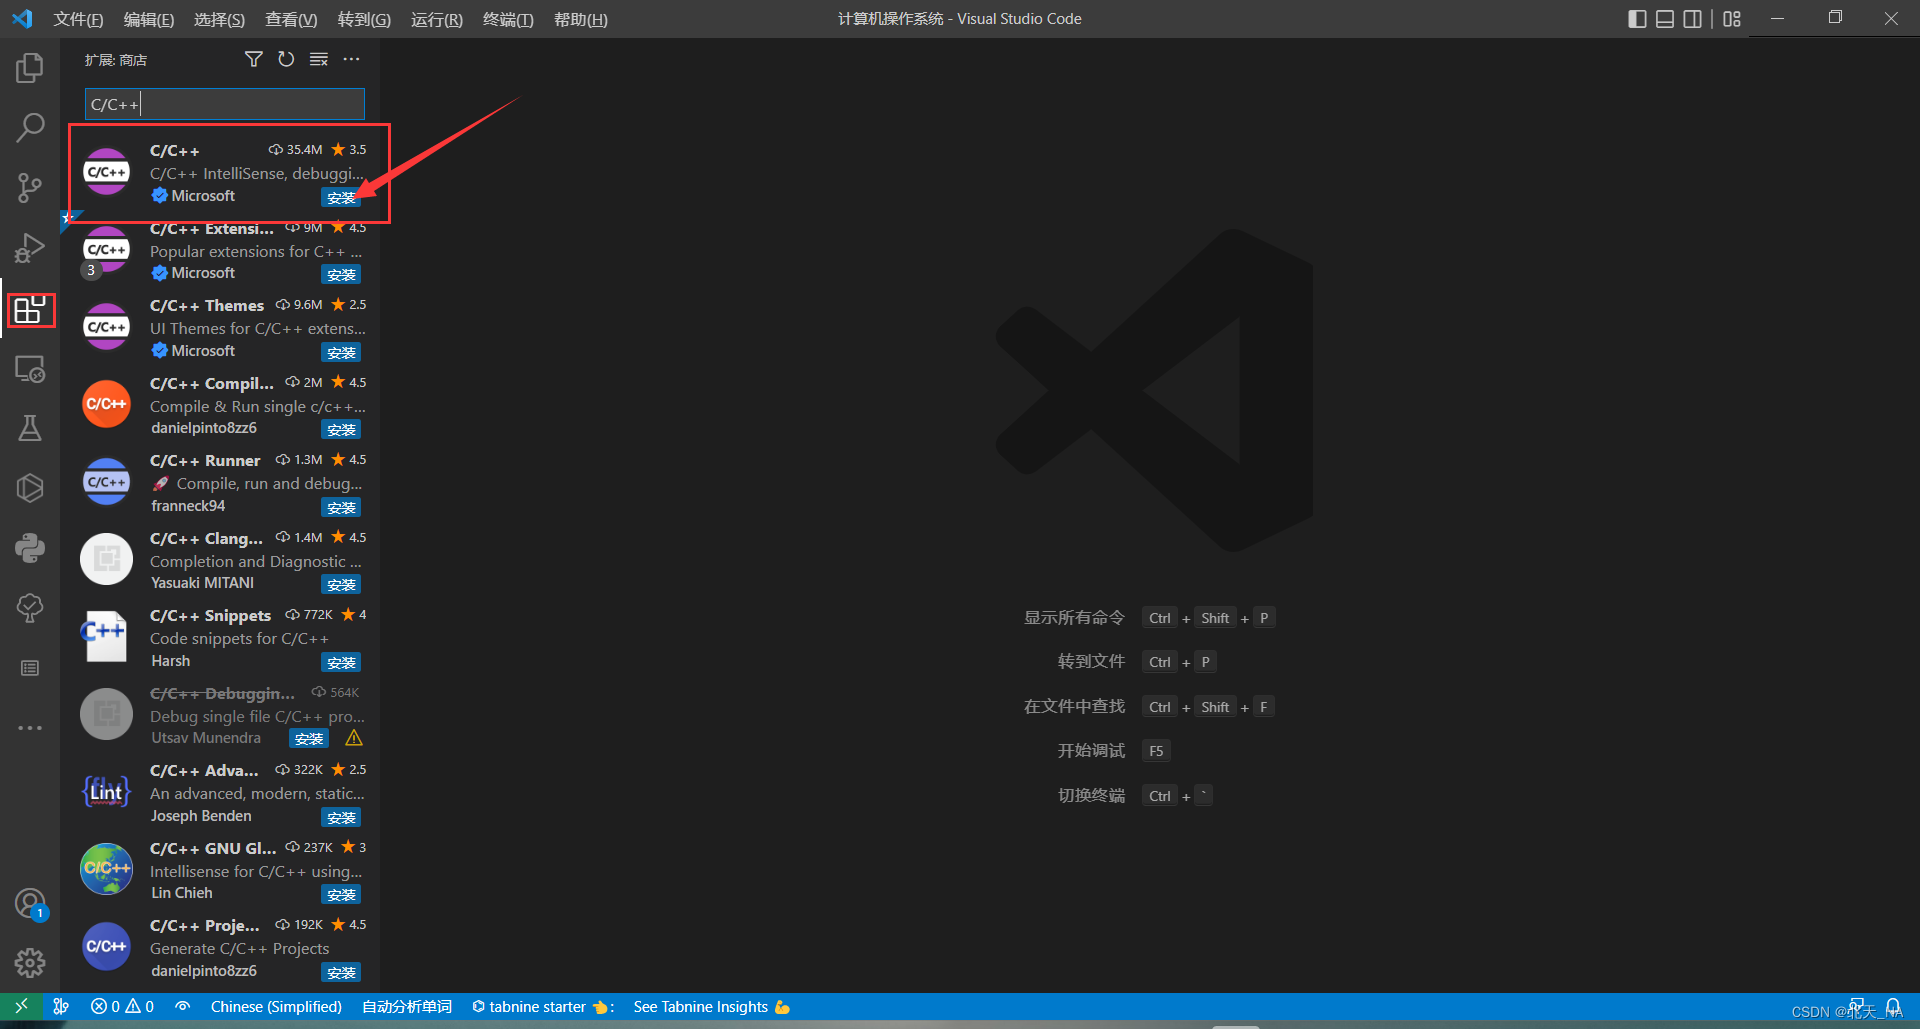This screenshot has width=1920, height=1029.
Task: Install C/C++ Compile Run extension
Action: [341, 429]
